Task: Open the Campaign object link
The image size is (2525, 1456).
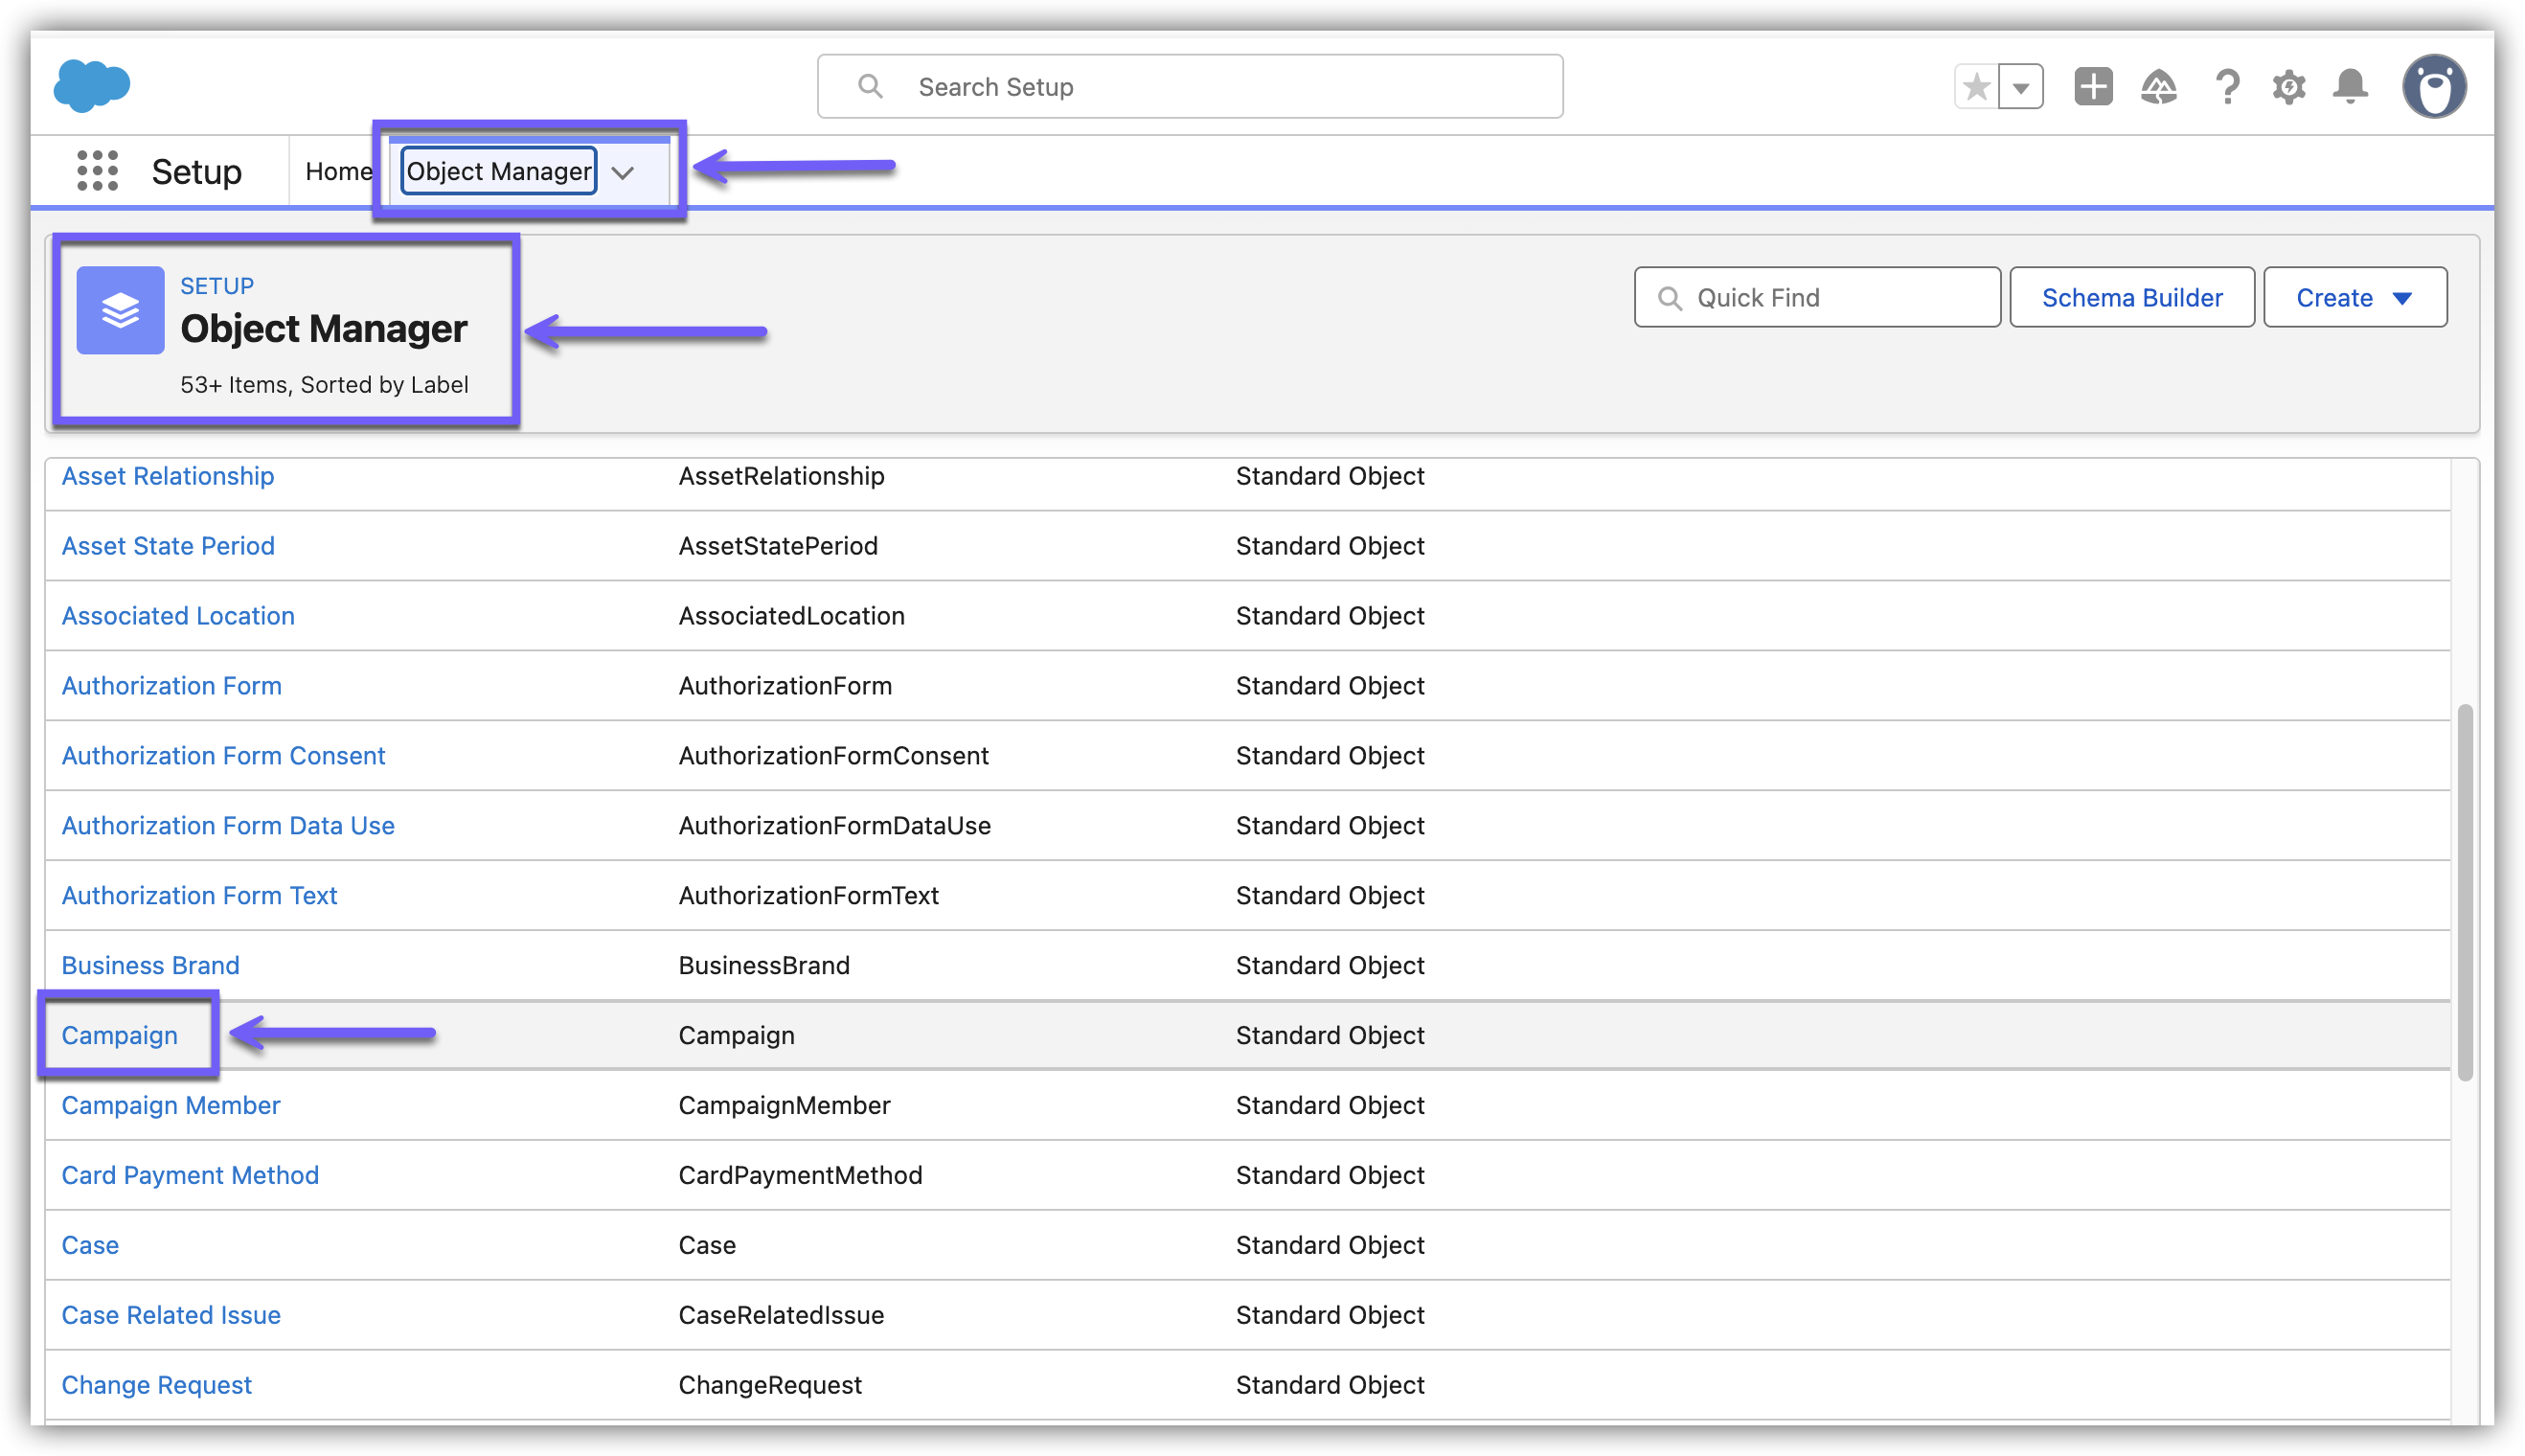Action: point(119,1035)
